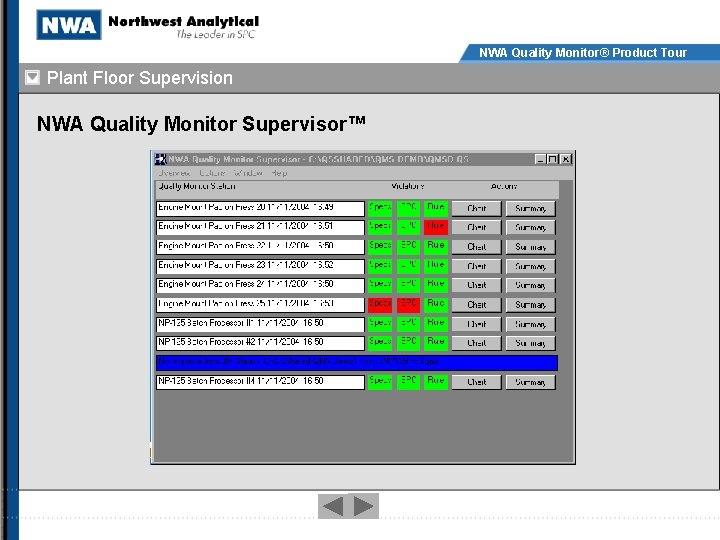The height and width of the screenshot is (540, 720).
Task: Click the blue no-response status bar
Action: click(357, 362)
